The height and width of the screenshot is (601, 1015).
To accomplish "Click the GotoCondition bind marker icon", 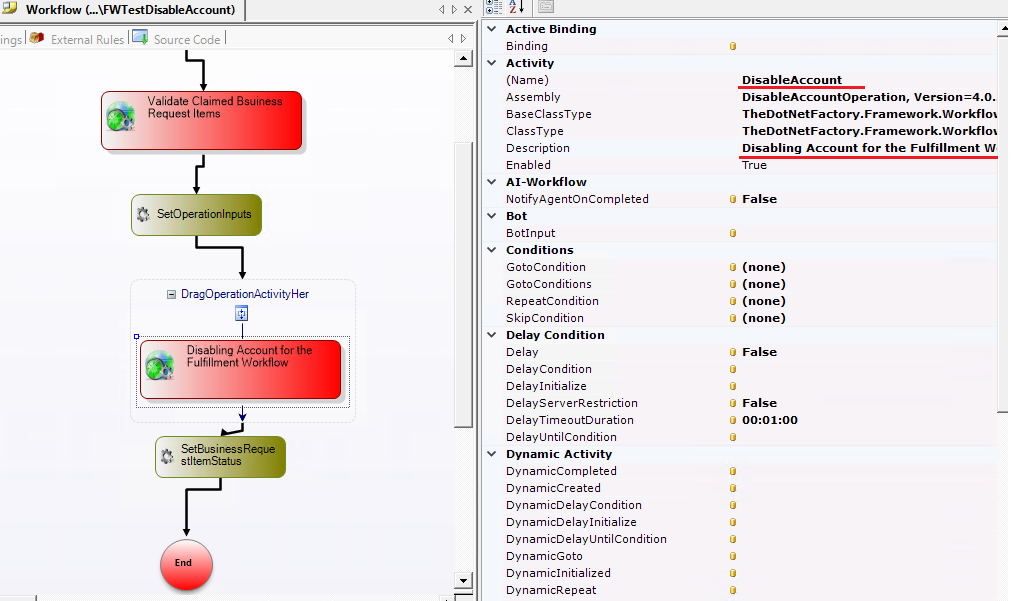I will [x=733, y=267].
